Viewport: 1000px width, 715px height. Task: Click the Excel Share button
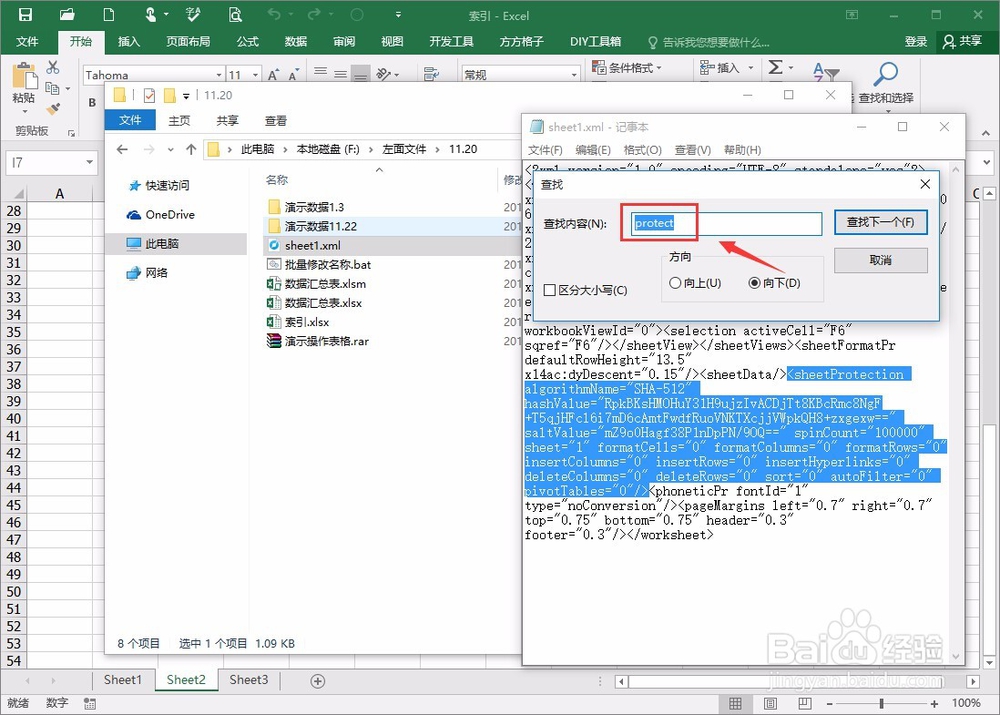[x=962, y=41]
